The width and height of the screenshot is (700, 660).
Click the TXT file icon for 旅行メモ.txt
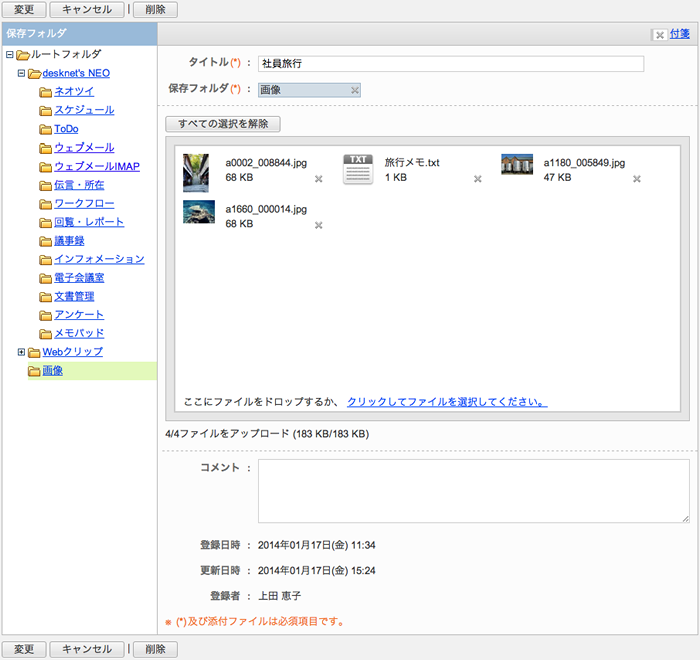358,170
